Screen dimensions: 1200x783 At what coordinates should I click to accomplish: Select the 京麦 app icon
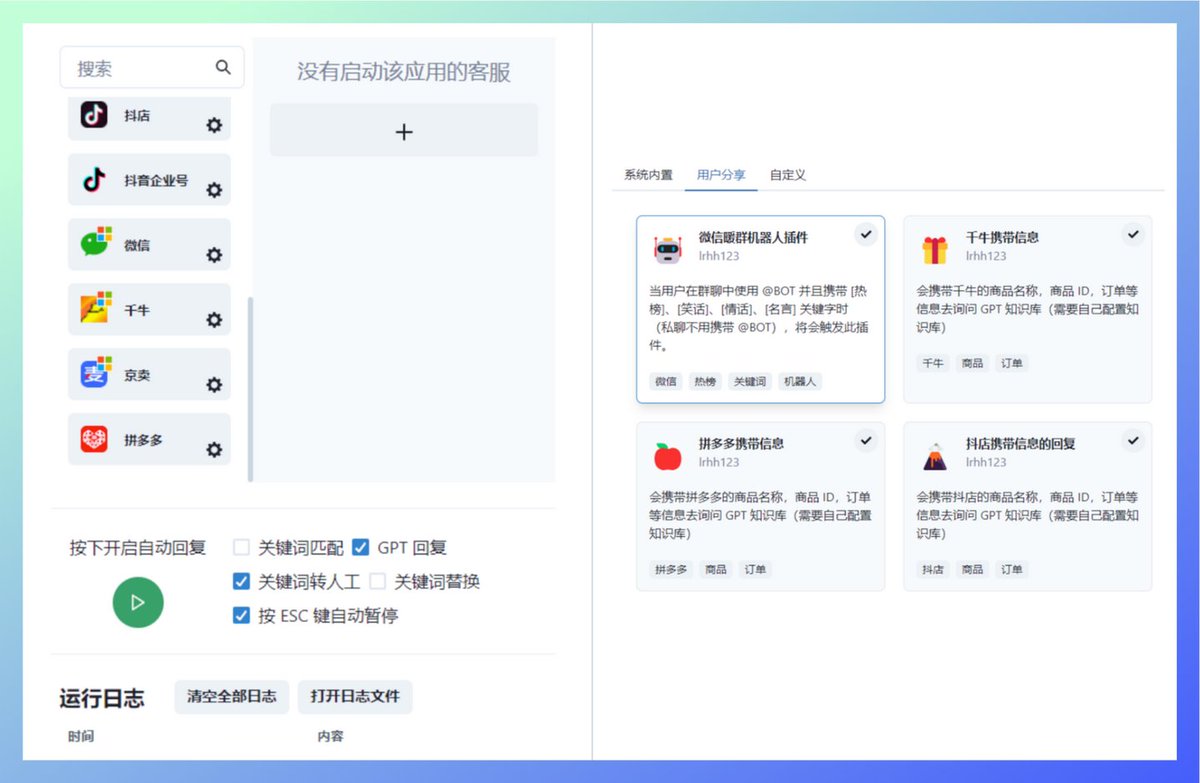(95, 374)
